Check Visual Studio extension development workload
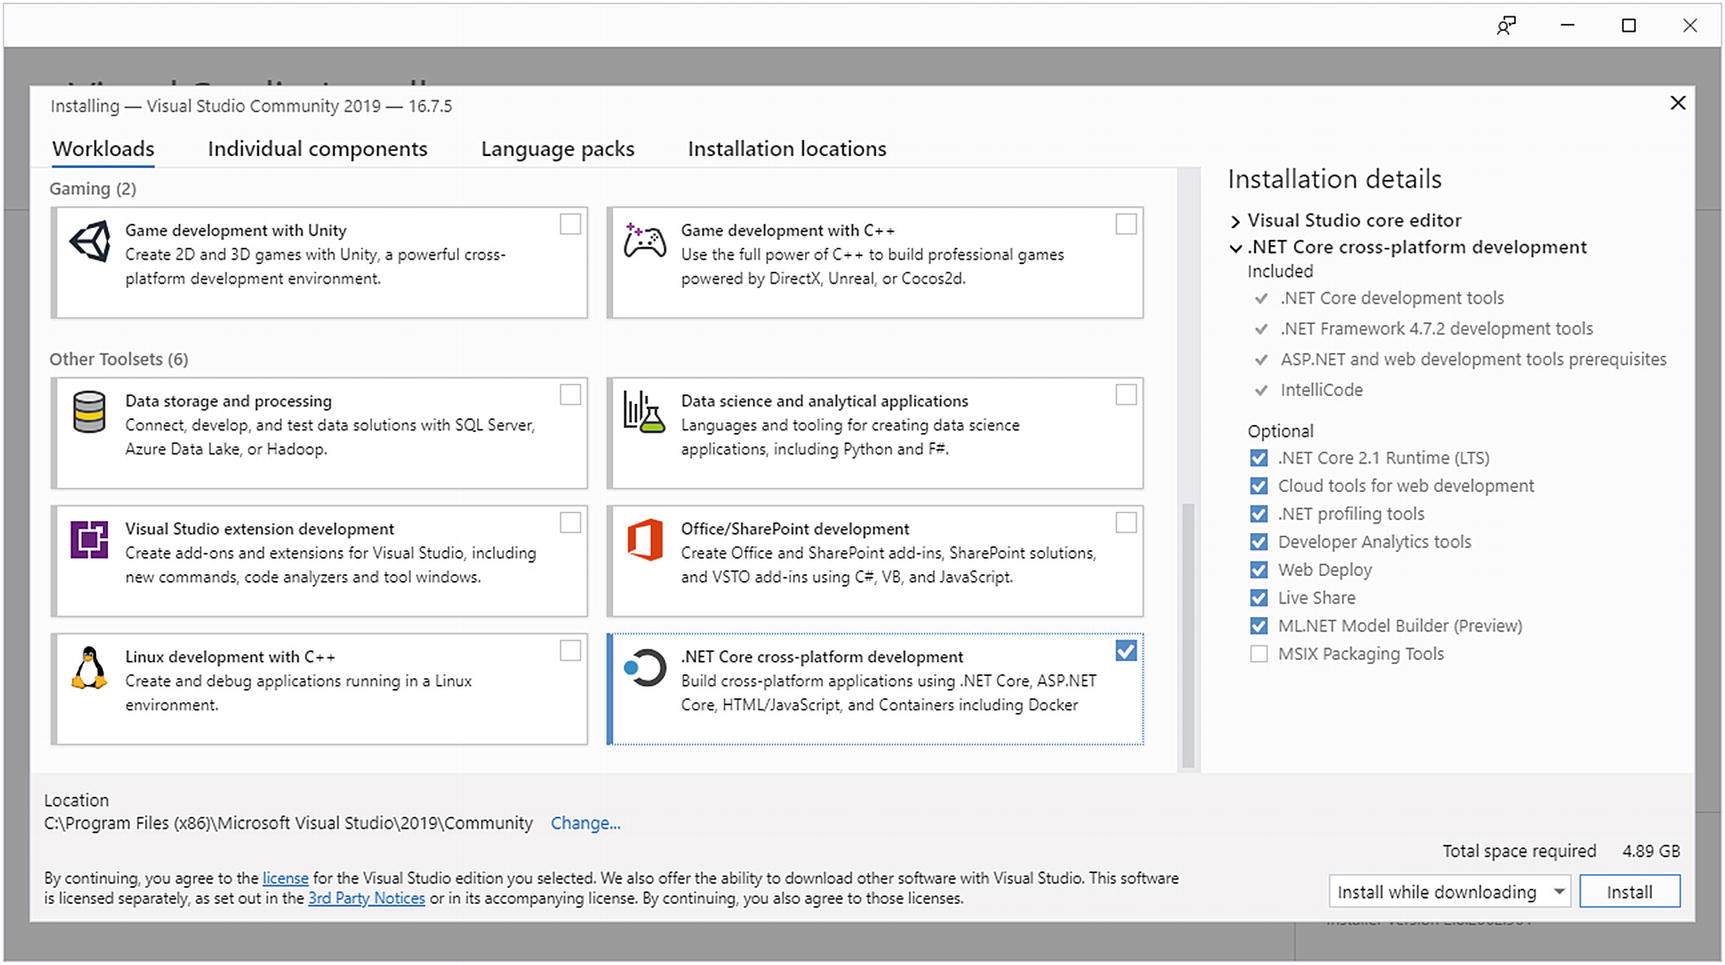This screenshot has width=1725, height=965. [570, 523]
